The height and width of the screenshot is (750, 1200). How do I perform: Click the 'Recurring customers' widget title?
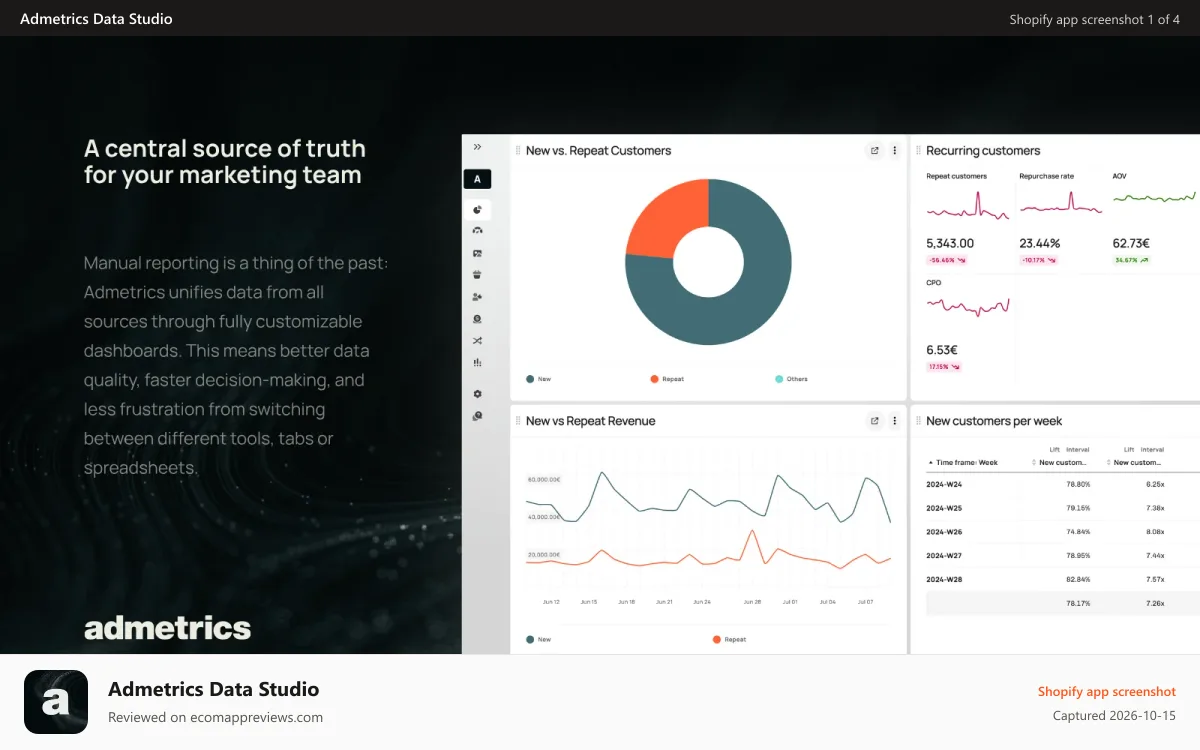click(x=983, y=151)
